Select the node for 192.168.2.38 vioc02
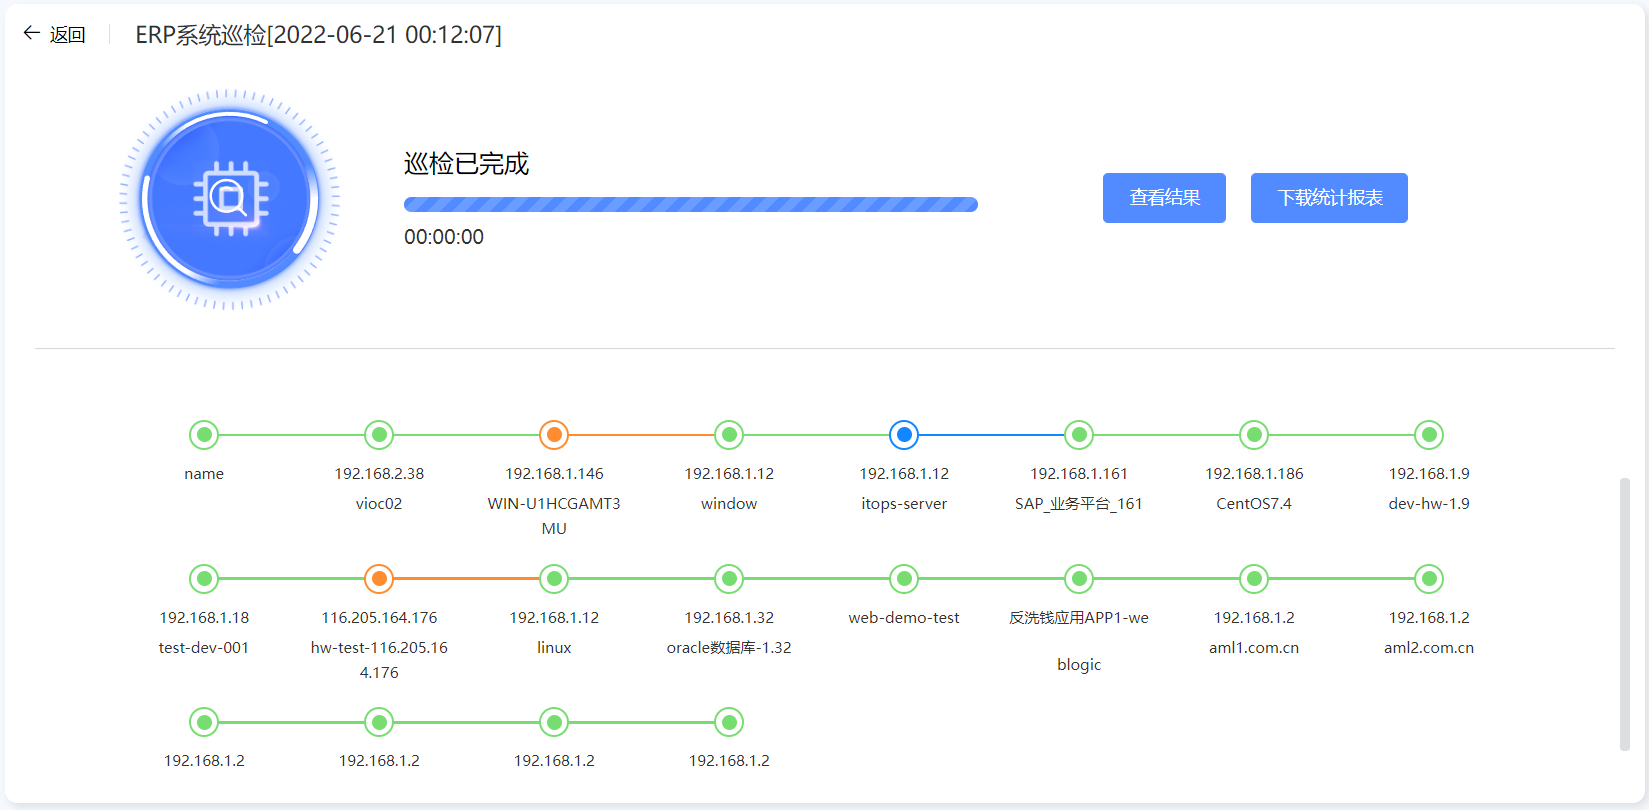 (379, 435)
